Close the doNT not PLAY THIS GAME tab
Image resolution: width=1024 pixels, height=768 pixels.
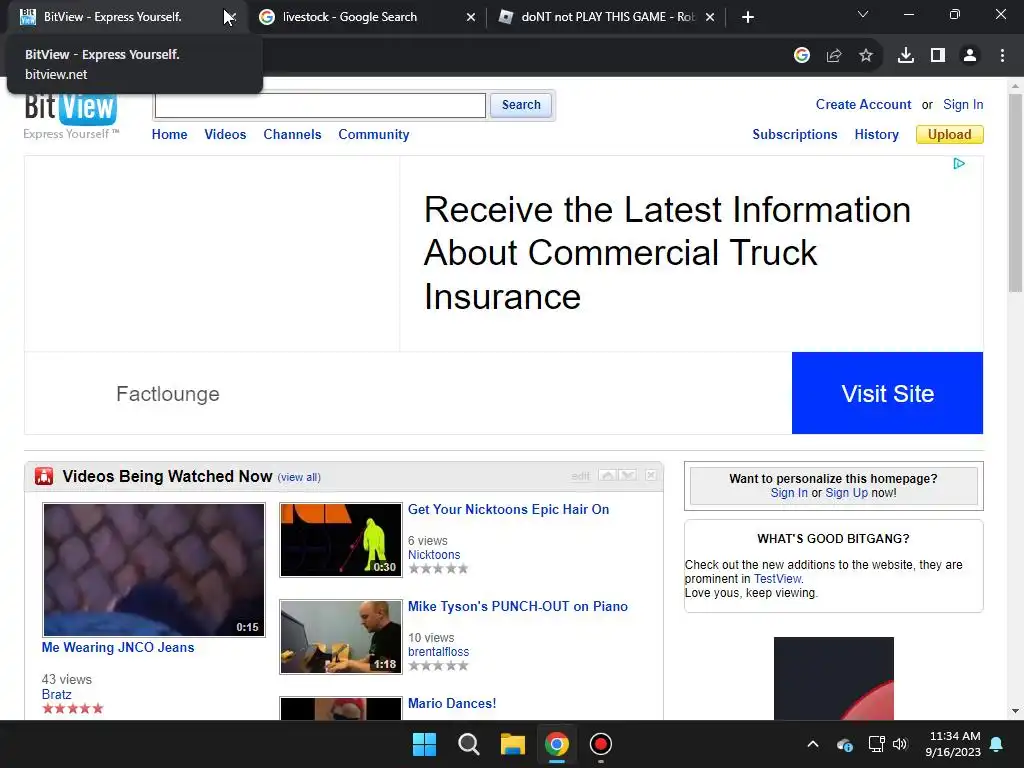click(x=710, y=17)
